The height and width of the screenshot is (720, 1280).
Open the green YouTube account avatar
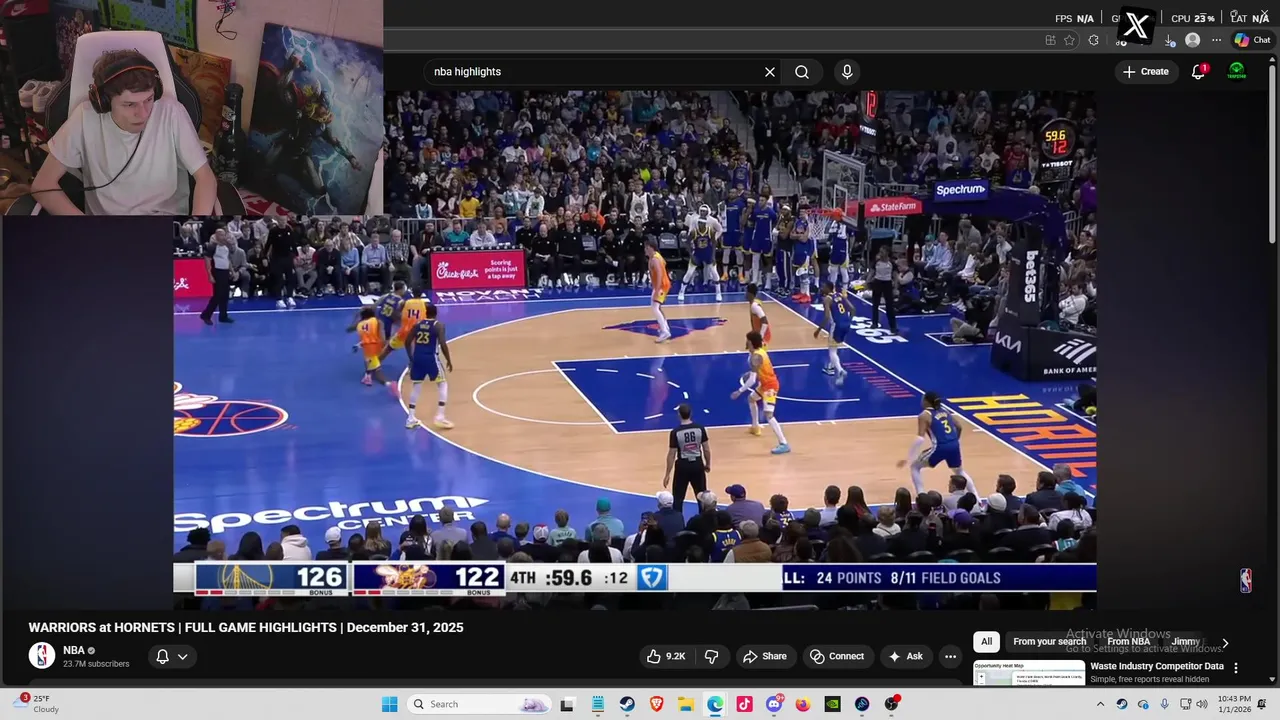tap(1237, 72)
